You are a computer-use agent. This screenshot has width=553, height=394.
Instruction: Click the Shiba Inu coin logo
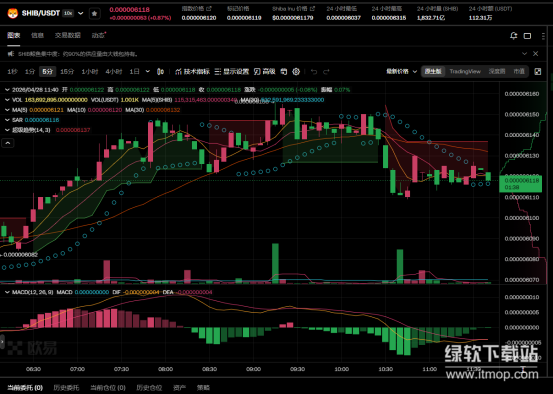pyautogui.click(x=13, y=13)
